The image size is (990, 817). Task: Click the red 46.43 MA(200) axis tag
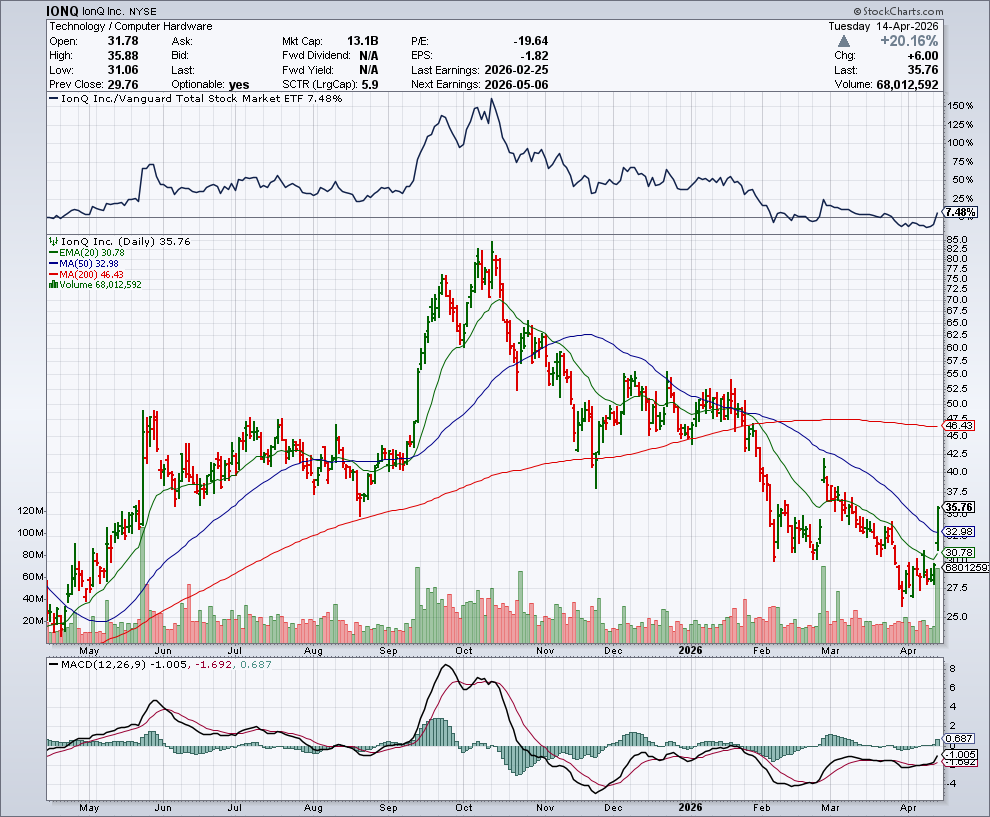click(959, 426)
